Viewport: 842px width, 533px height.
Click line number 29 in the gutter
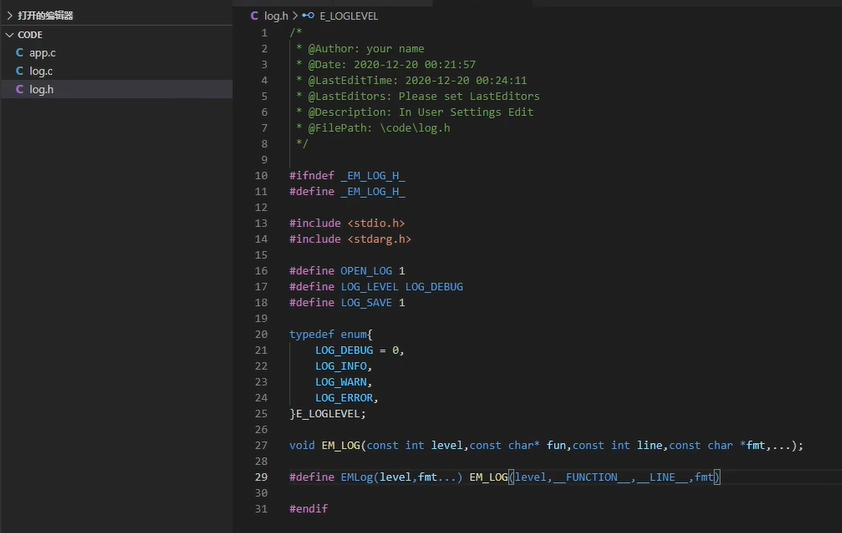point(261,477)
